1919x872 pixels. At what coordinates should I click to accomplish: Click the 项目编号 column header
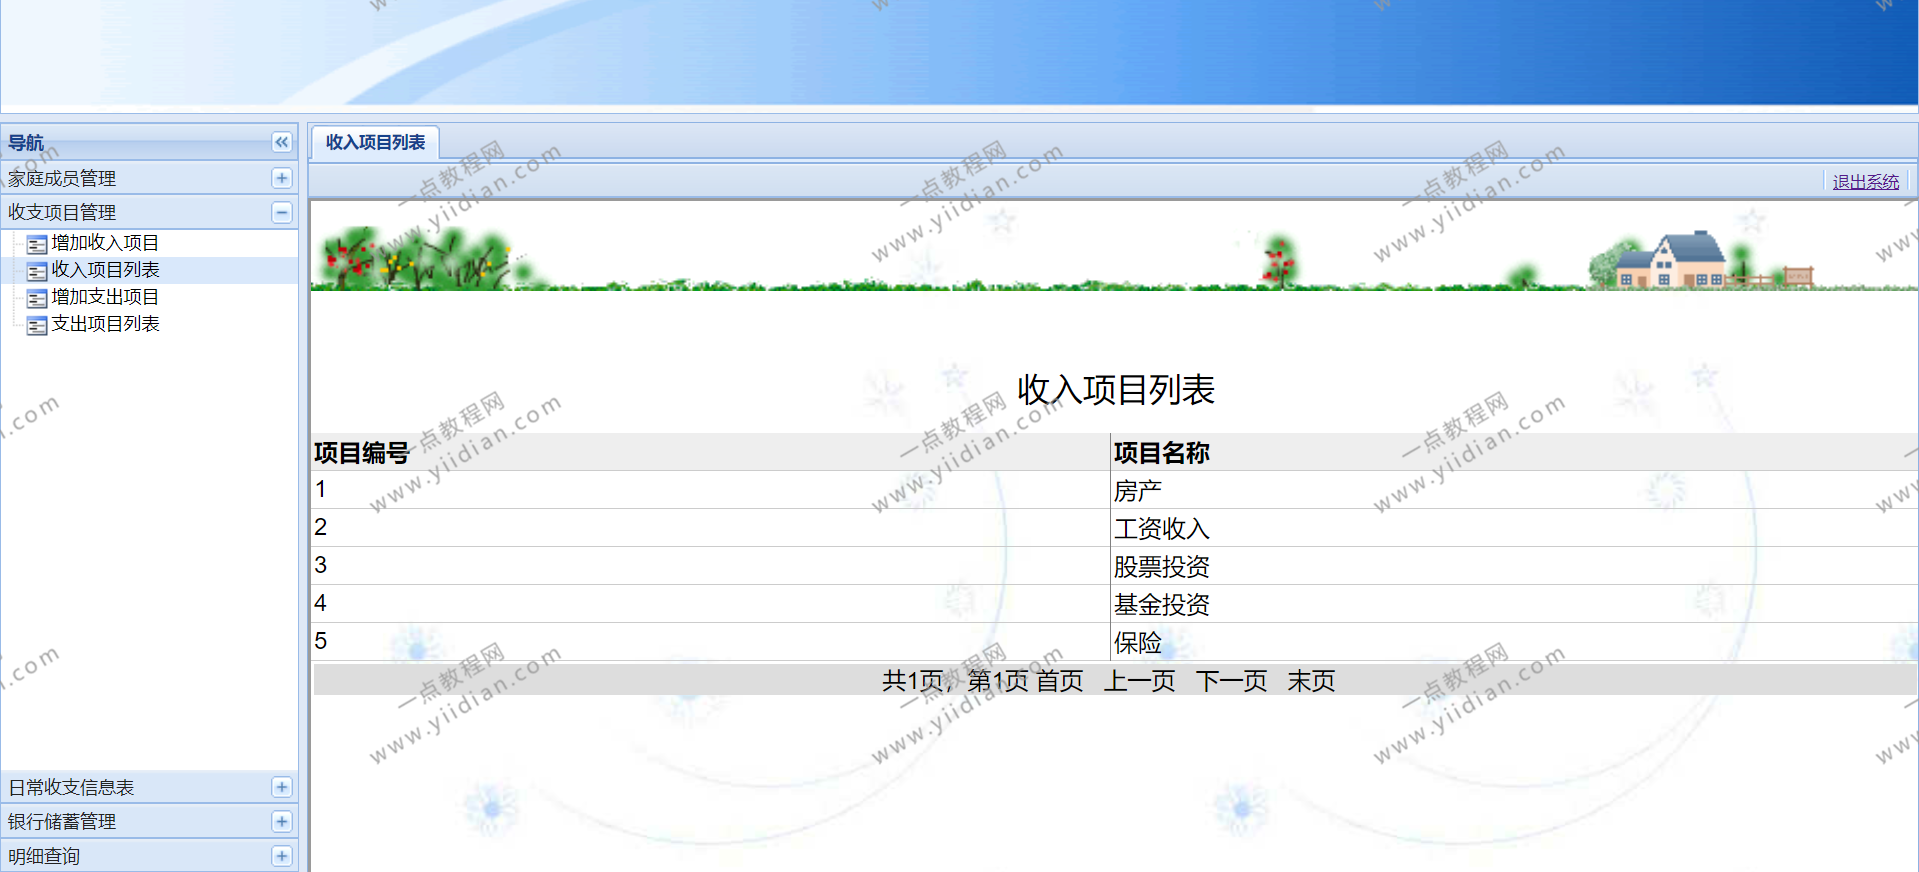(x=711, y=452)
